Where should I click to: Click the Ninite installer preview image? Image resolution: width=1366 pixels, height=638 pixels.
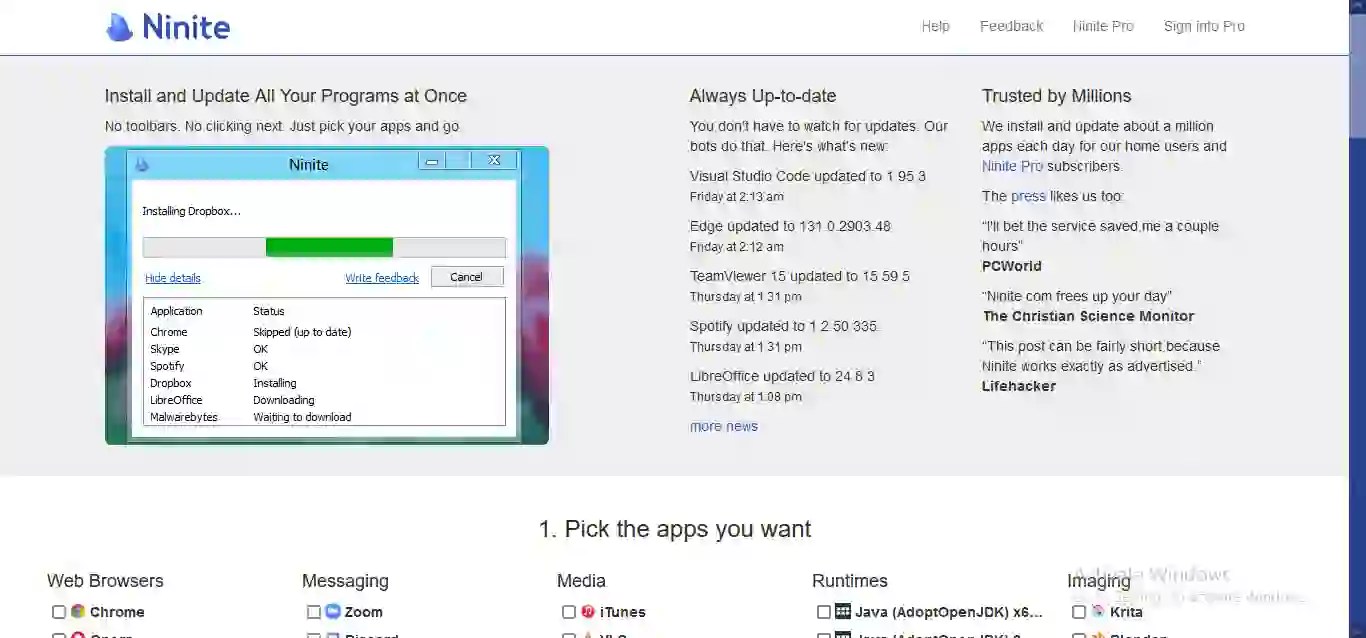pos(327,295)
